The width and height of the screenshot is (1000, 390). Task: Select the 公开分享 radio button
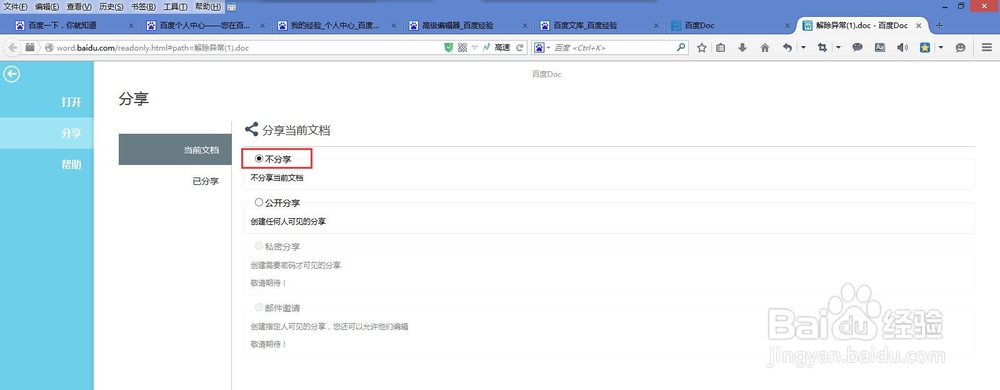(x=259, y=202)
